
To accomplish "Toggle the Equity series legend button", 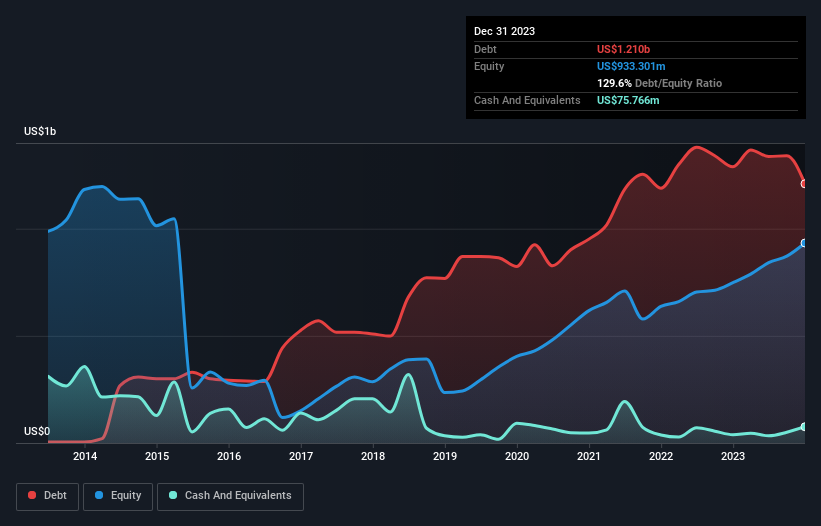I will [118, 496].
